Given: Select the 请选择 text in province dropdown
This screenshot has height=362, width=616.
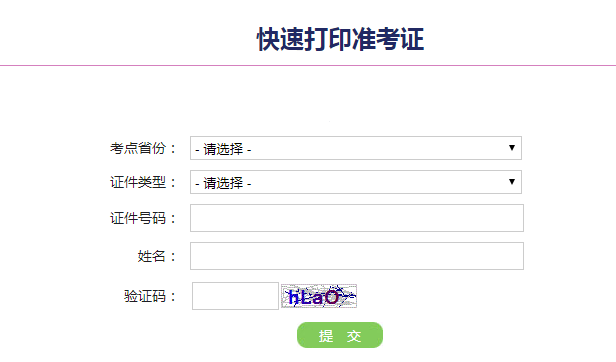Looking at the screenshot, I should point(223,149).
